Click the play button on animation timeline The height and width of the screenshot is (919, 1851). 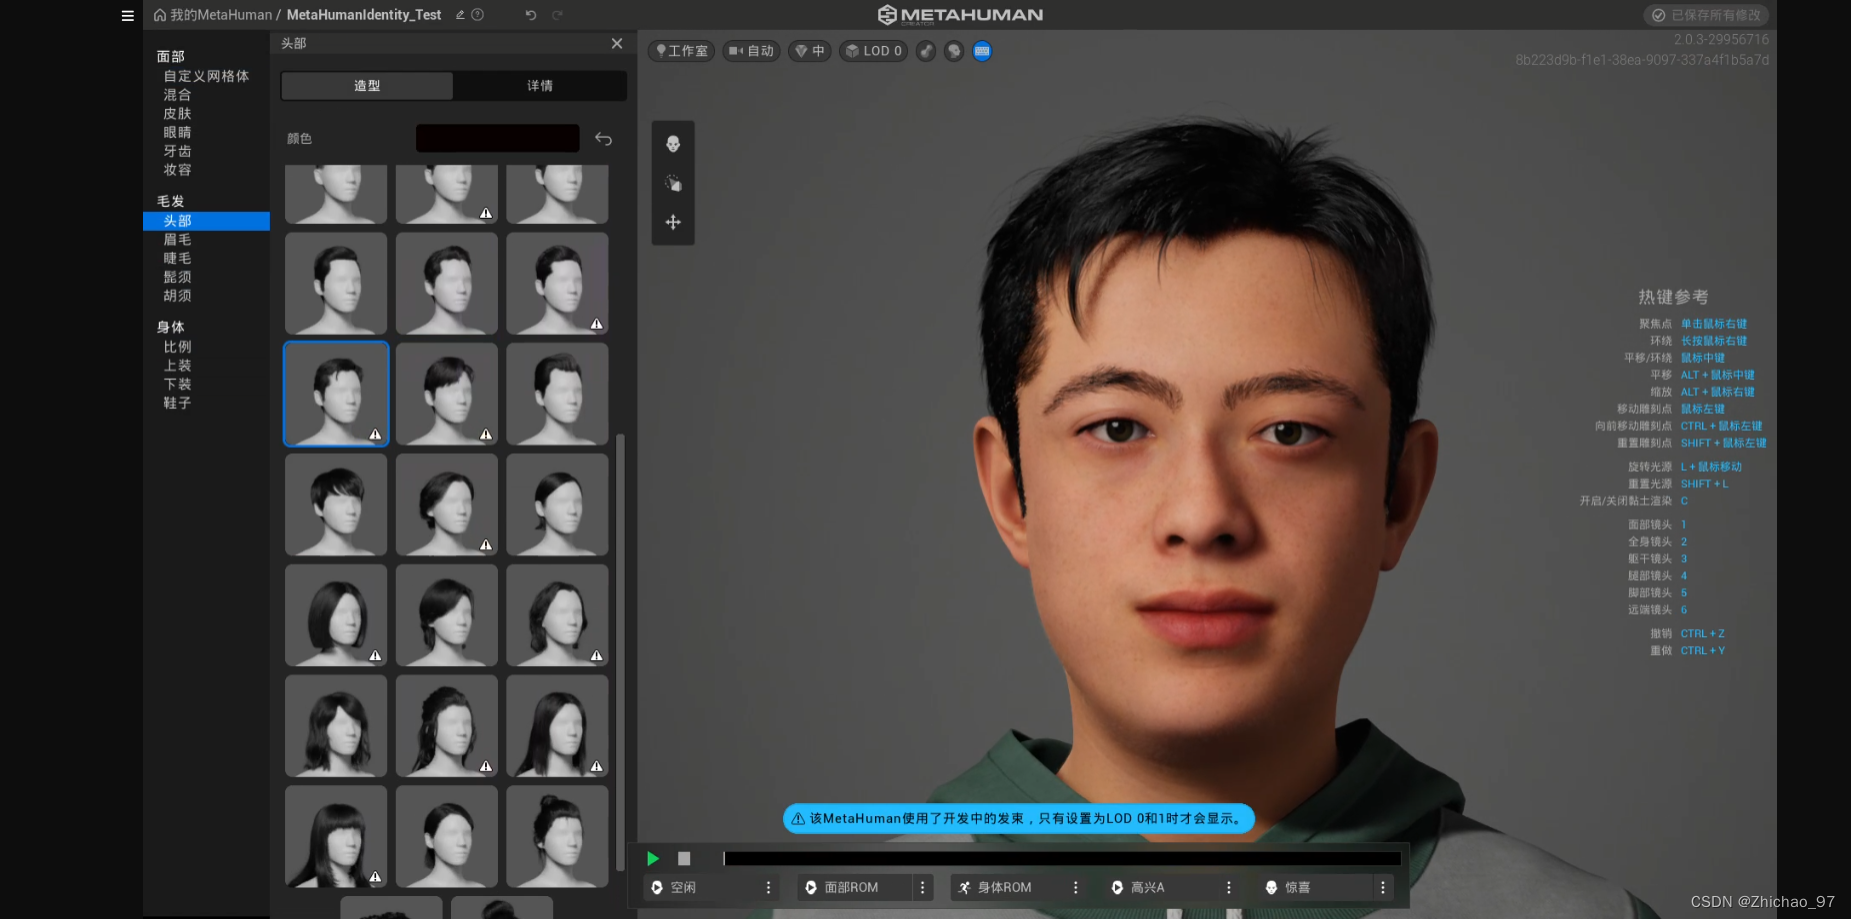coord(653,858)
